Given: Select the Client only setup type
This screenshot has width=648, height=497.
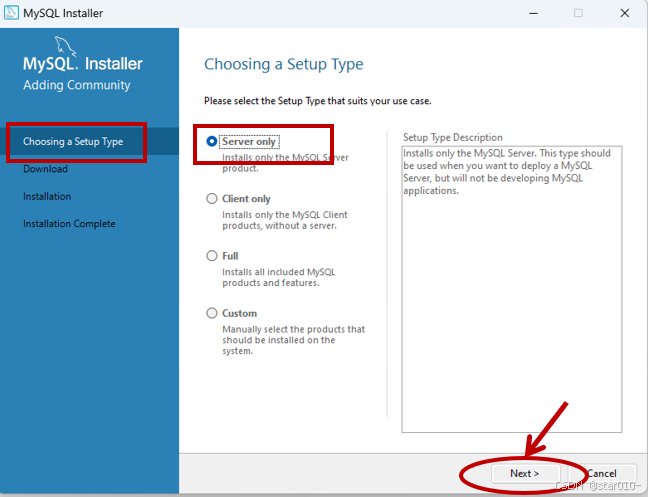Looking at the screenshot, I should pyautogui.click(x=212, y=199).
